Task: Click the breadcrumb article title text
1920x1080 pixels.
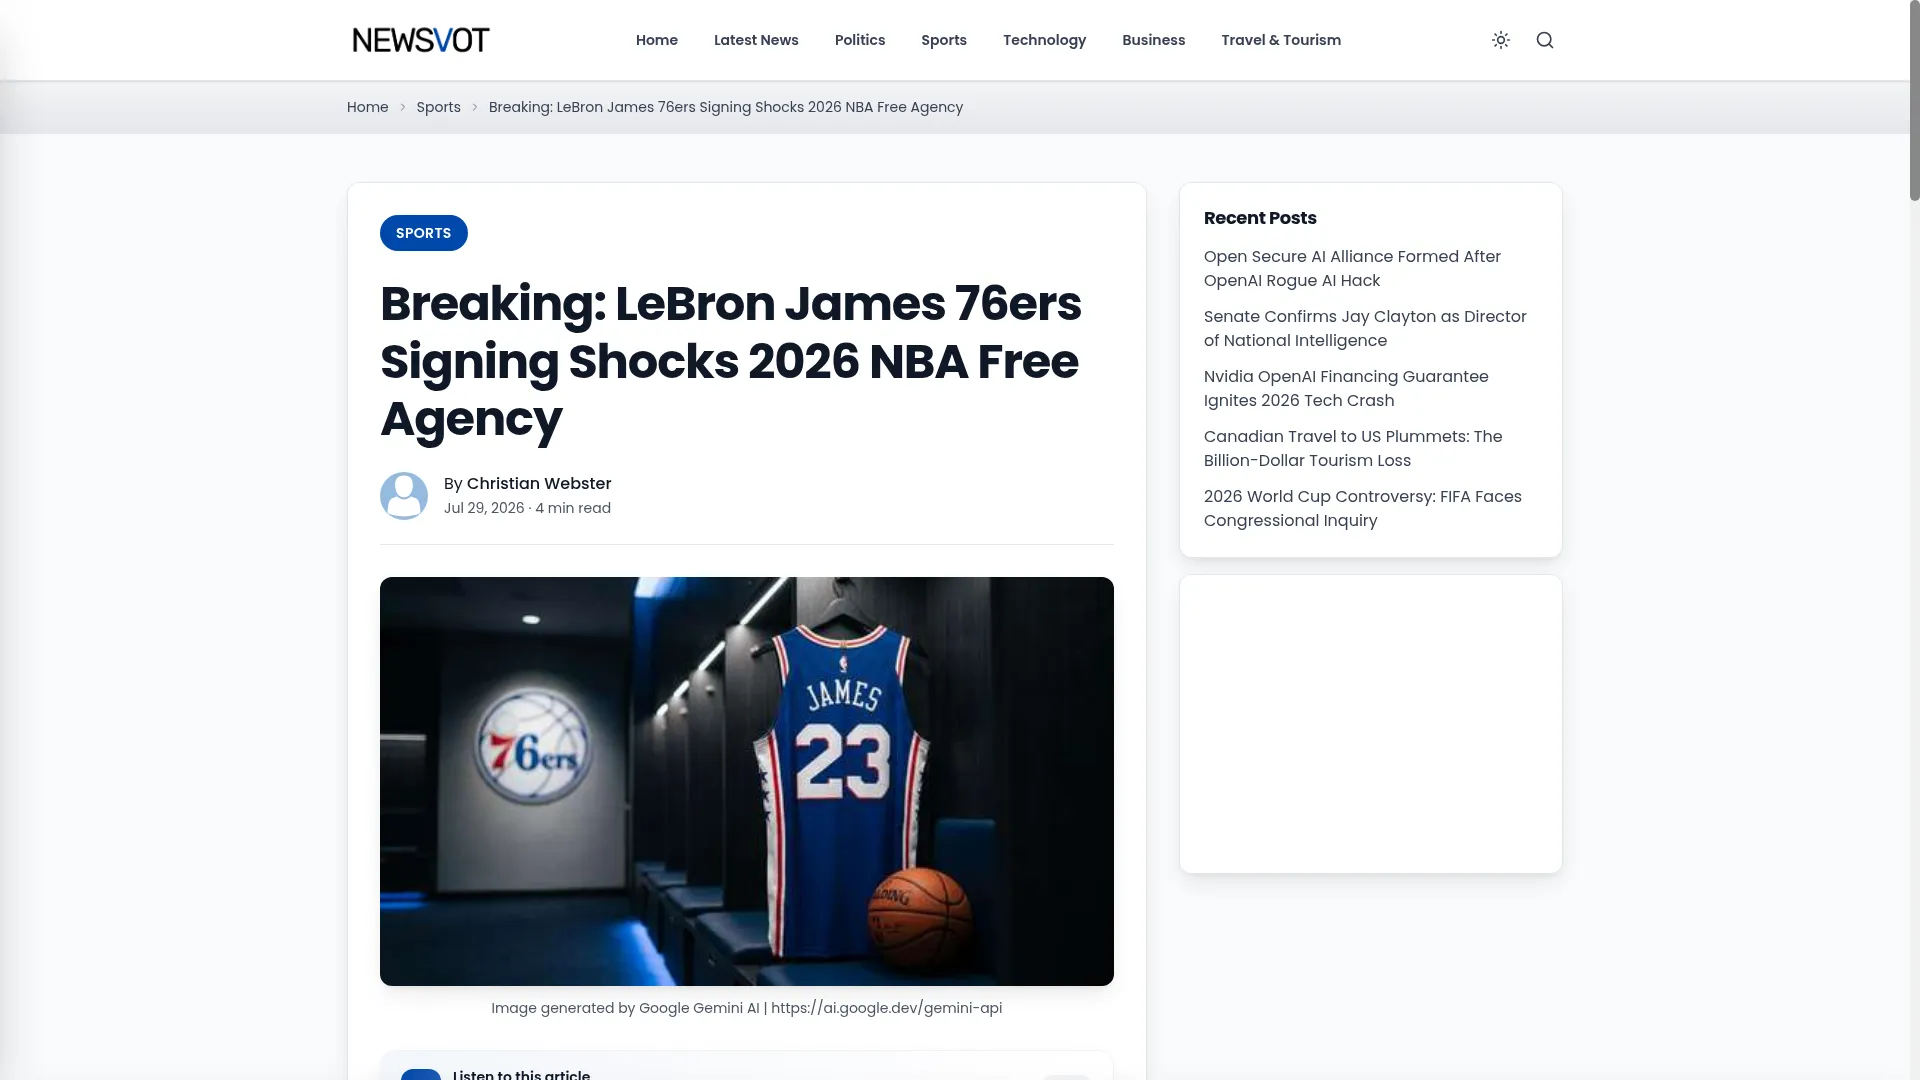Action: coord(726,107)
